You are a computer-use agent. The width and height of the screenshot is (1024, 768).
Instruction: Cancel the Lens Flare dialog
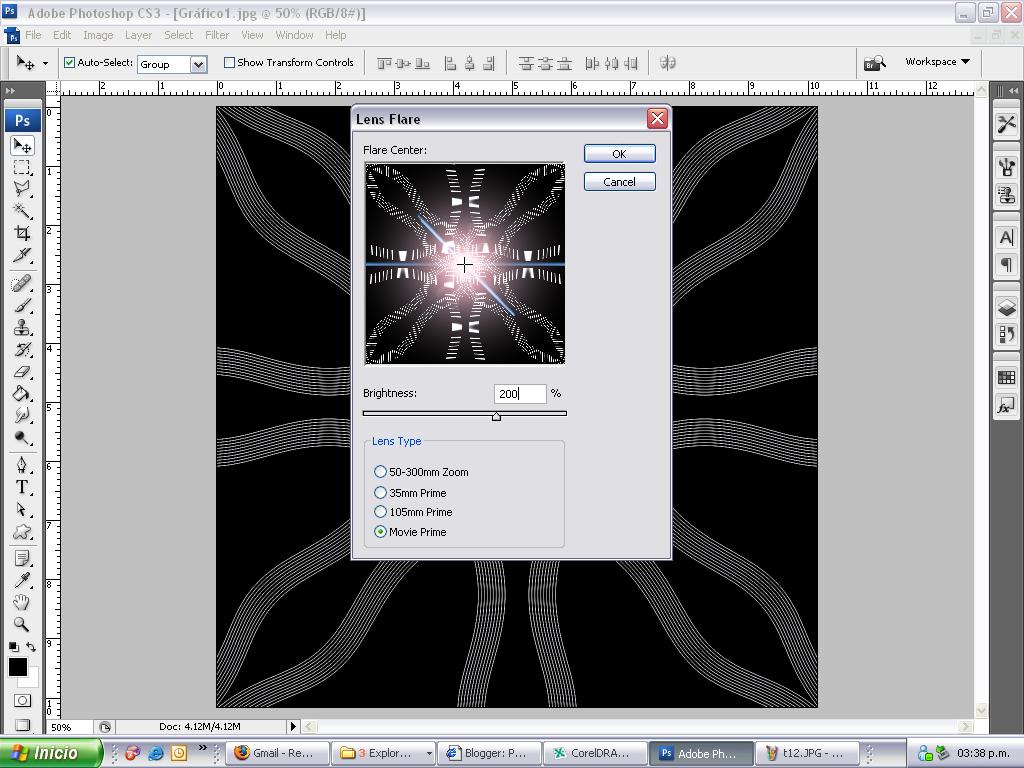point(619,182)
